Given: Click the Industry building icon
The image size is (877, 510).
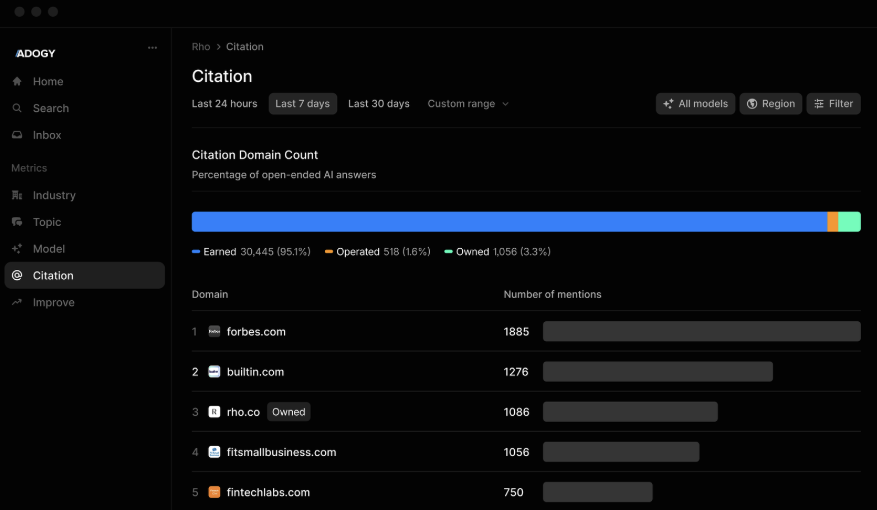Looking at the screenshot, I should tap(17, 196).
